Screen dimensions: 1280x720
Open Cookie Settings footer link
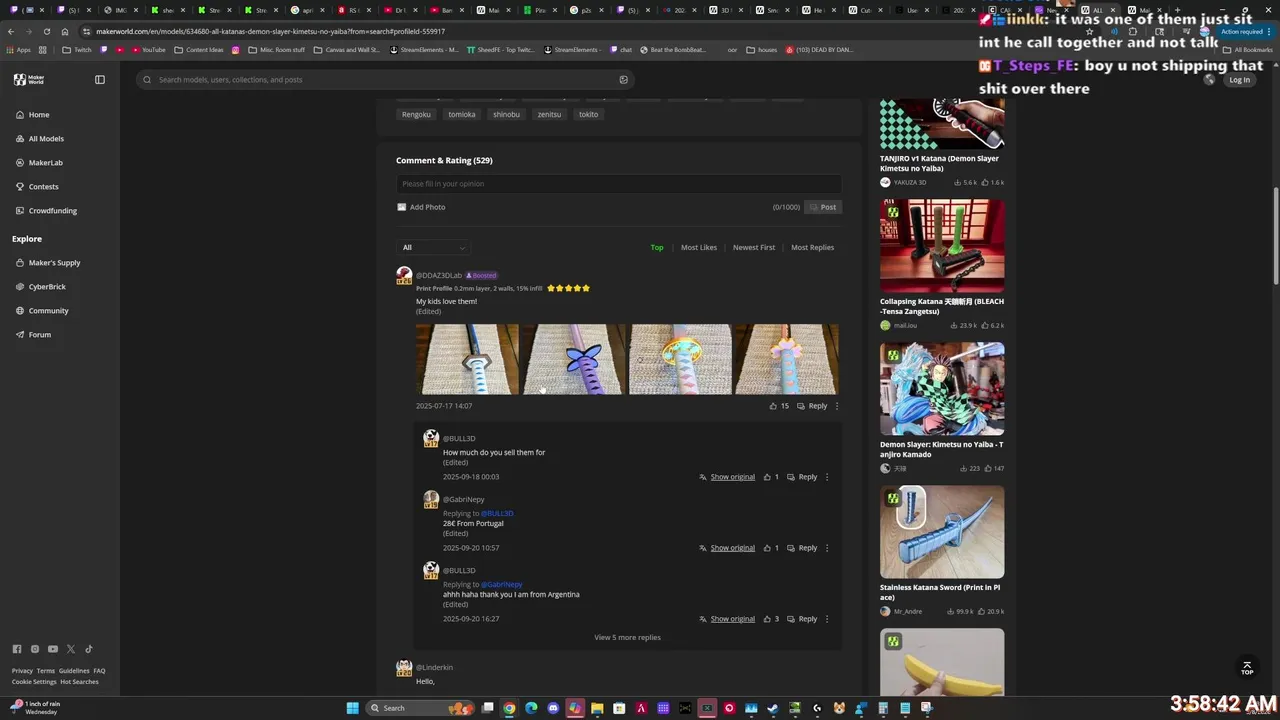(x=34, y=682)
